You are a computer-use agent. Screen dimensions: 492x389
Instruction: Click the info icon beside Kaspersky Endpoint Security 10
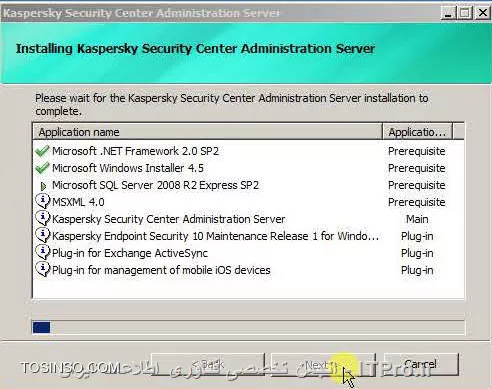[43, 235]
